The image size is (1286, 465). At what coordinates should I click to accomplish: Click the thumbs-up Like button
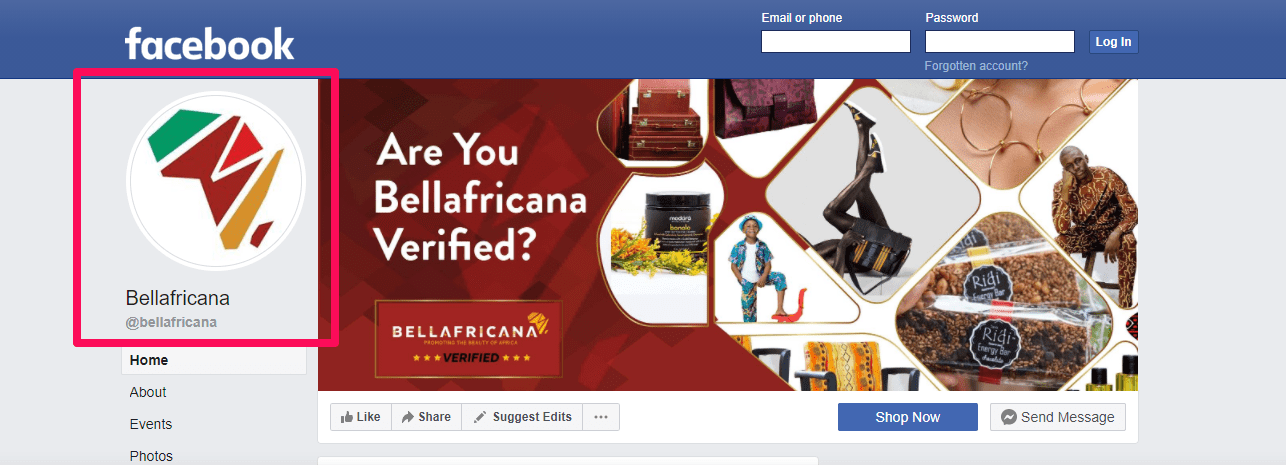tap(360, 417)
